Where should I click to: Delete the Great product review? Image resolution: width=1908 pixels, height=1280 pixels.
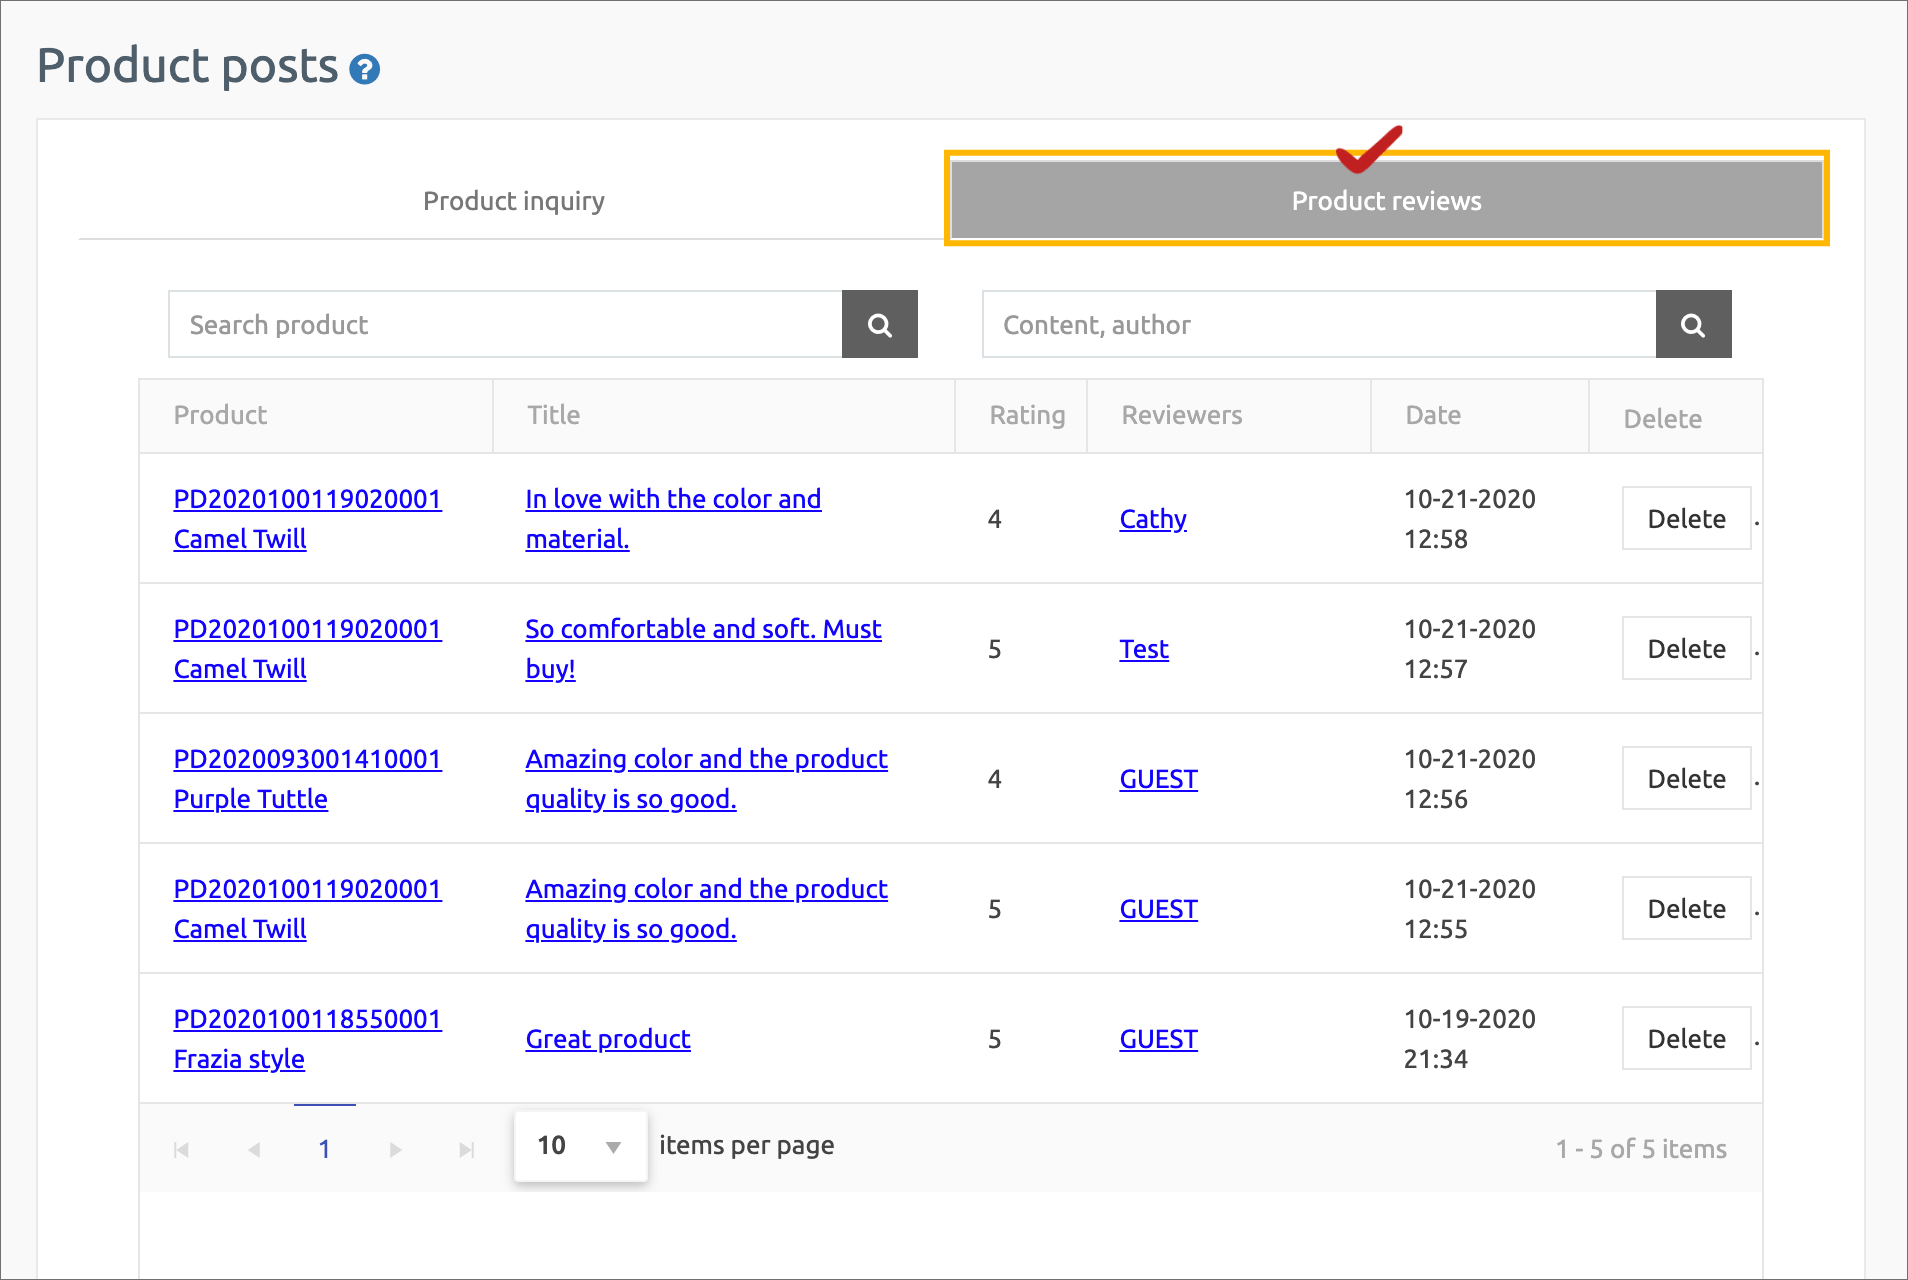click(1686, 1039)
